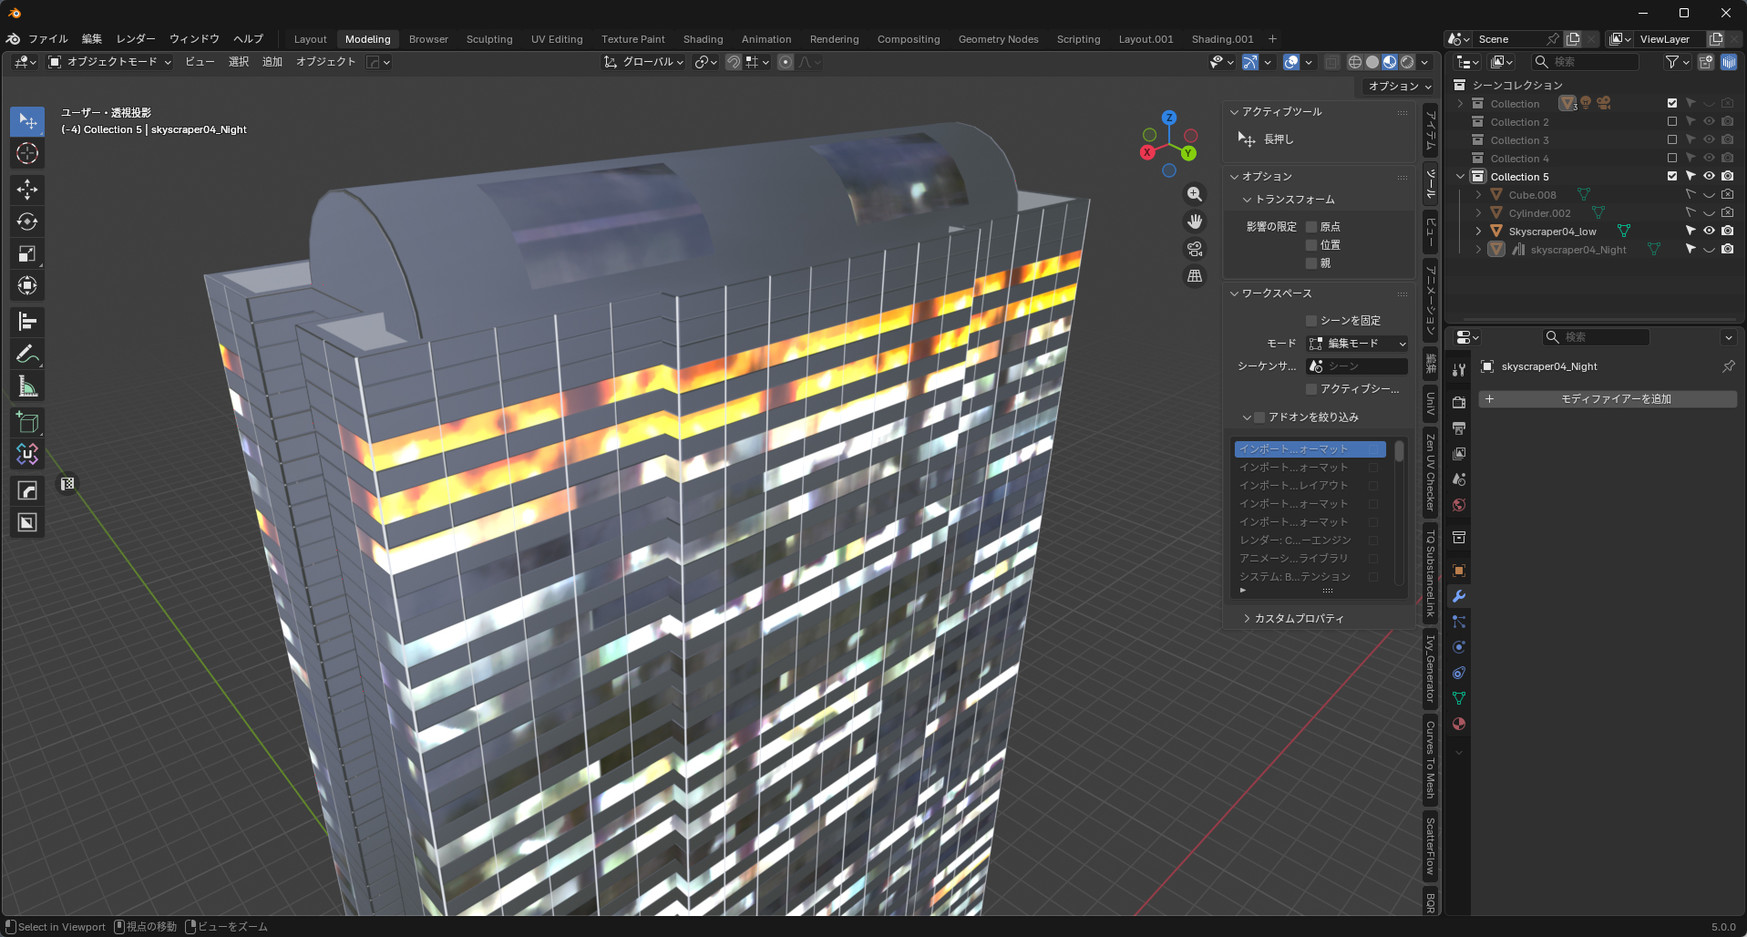Open the 編集モード workspace mode dropdown
The width and height of the screenshot is (1747, 937).
tap(1357, 343)
